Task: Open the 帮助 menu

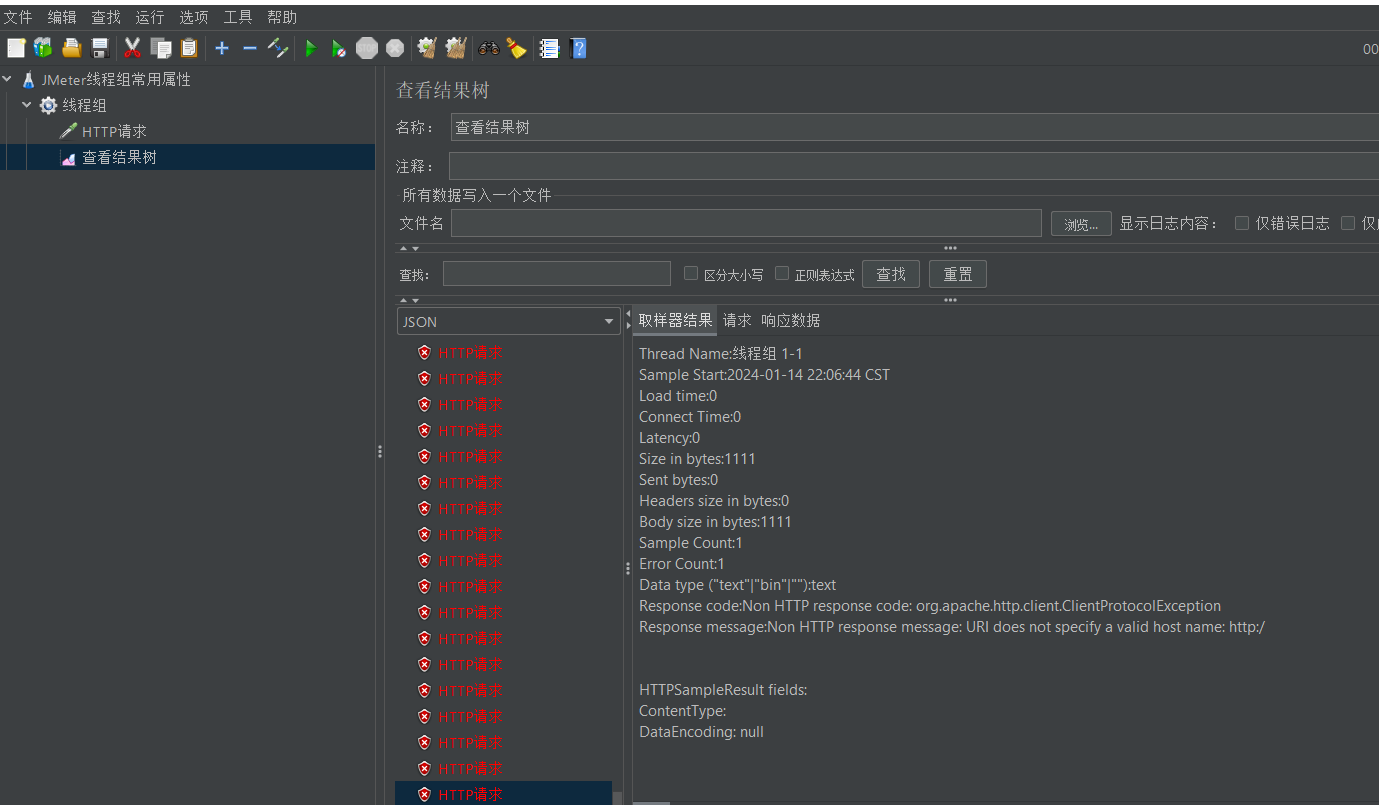Action: click(x=282, y=17)
